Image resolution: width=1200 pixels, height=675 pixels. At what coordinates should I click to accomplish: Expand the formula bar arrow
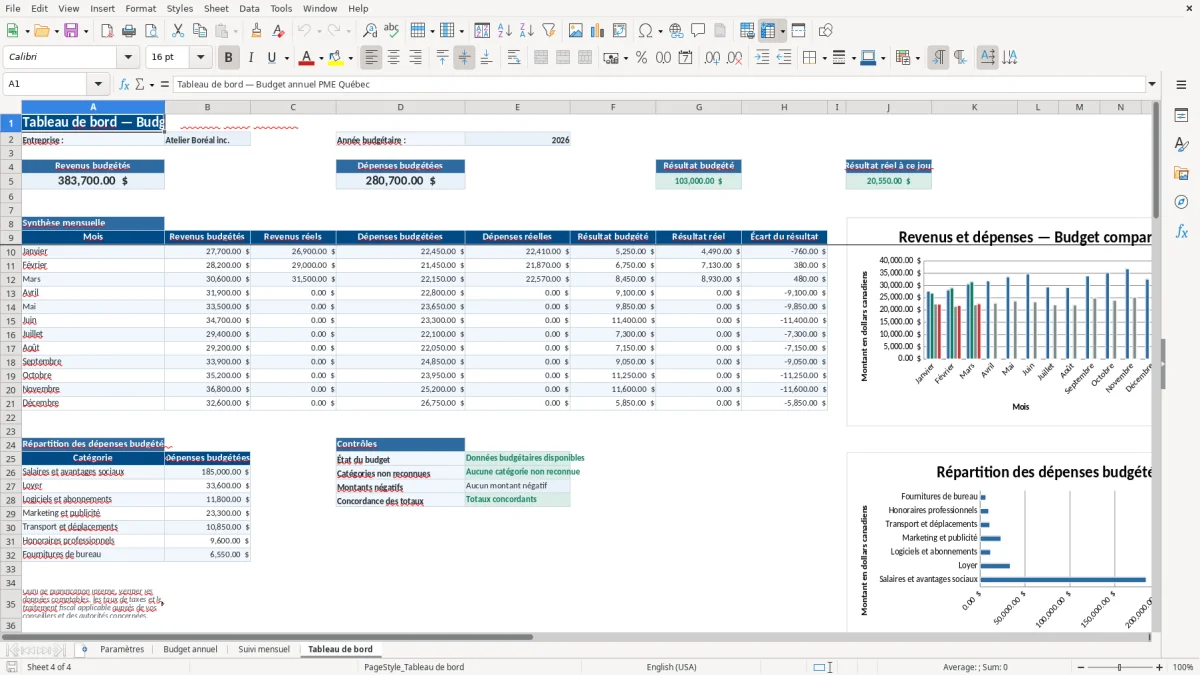coord(1152,84)
